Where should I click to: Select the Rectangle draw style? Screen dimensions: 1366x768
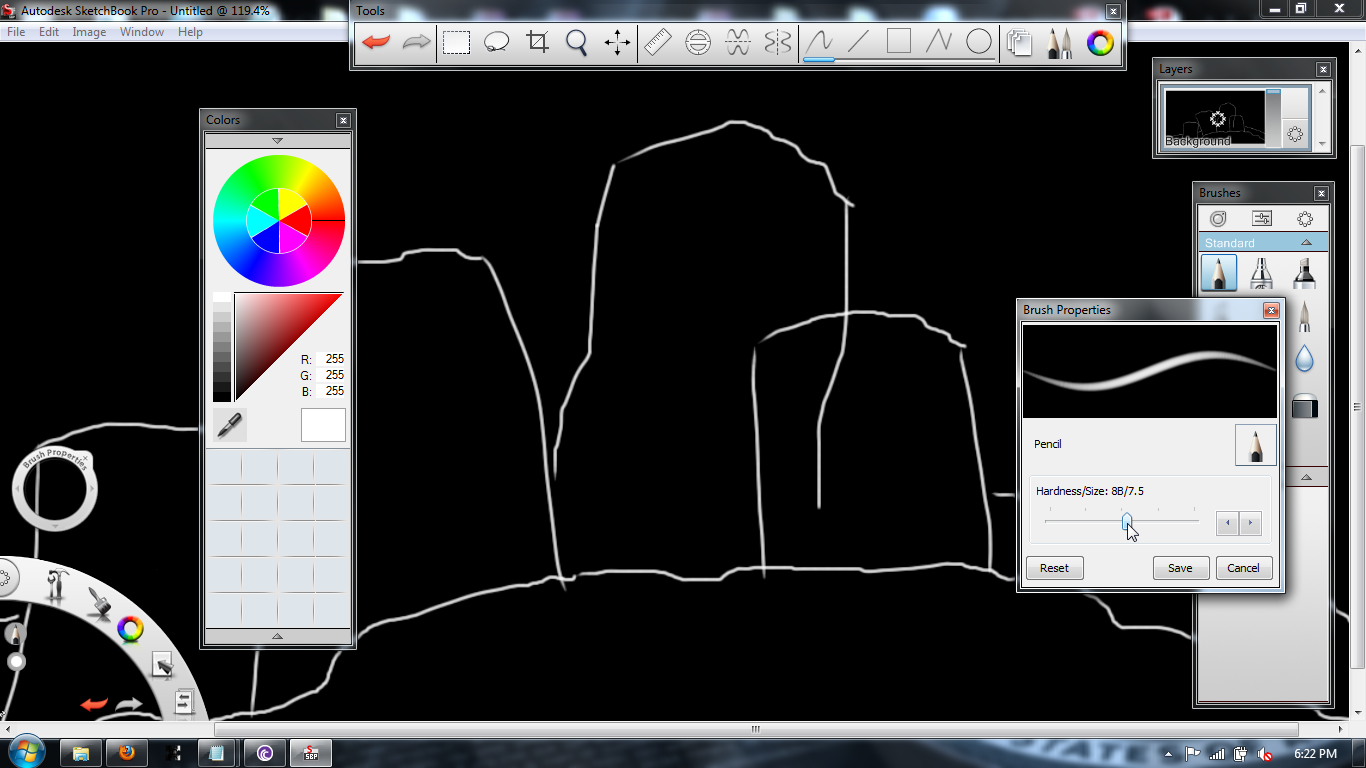pyautogui.click(x=899, y=41)
